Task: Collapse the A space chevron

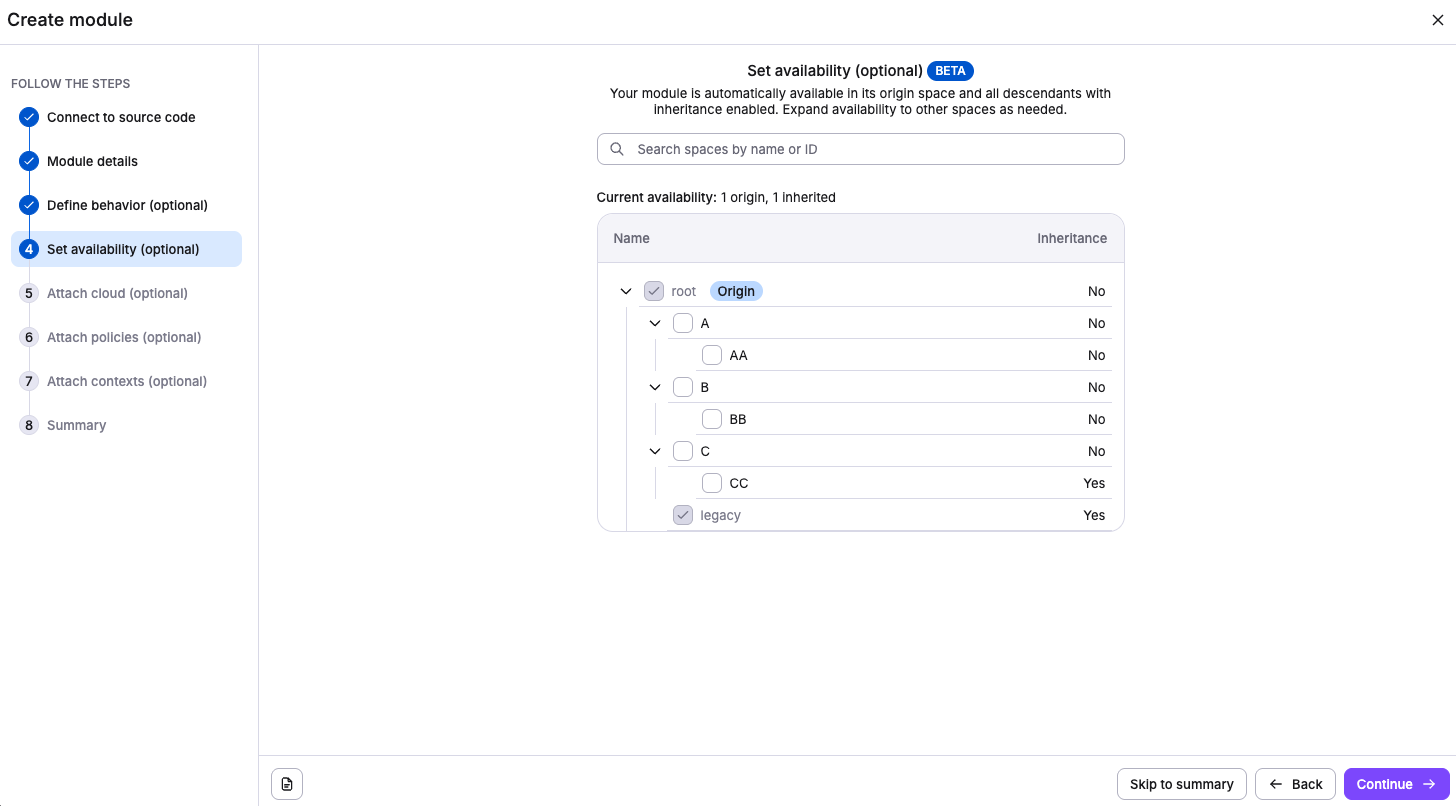Action: (655, 323)
